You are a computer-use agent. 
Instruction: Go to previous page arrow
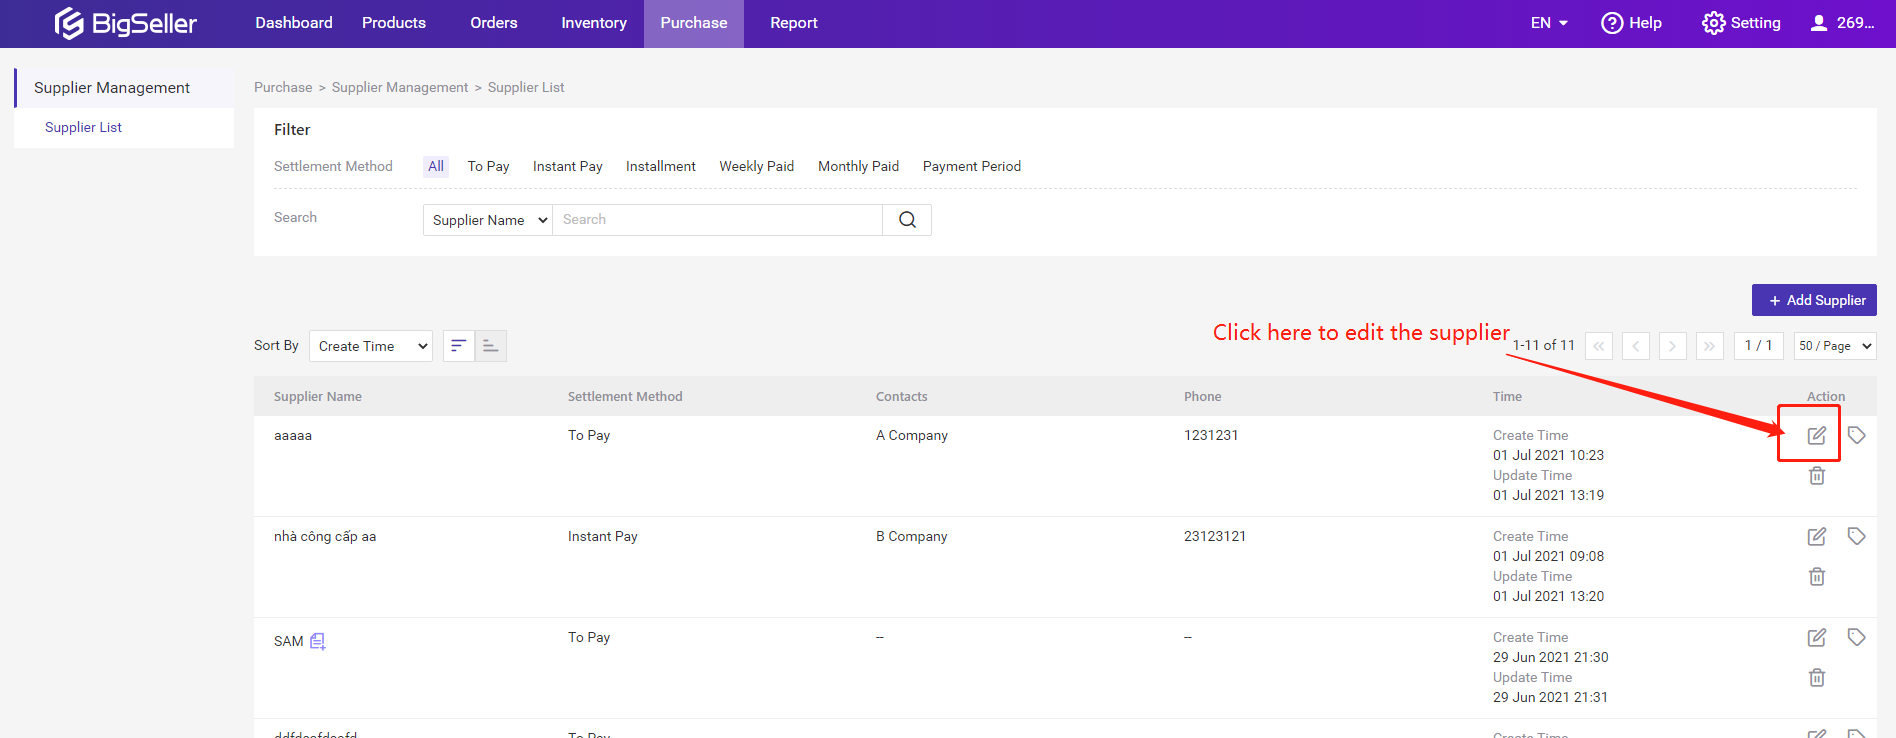coord(1636,346)
